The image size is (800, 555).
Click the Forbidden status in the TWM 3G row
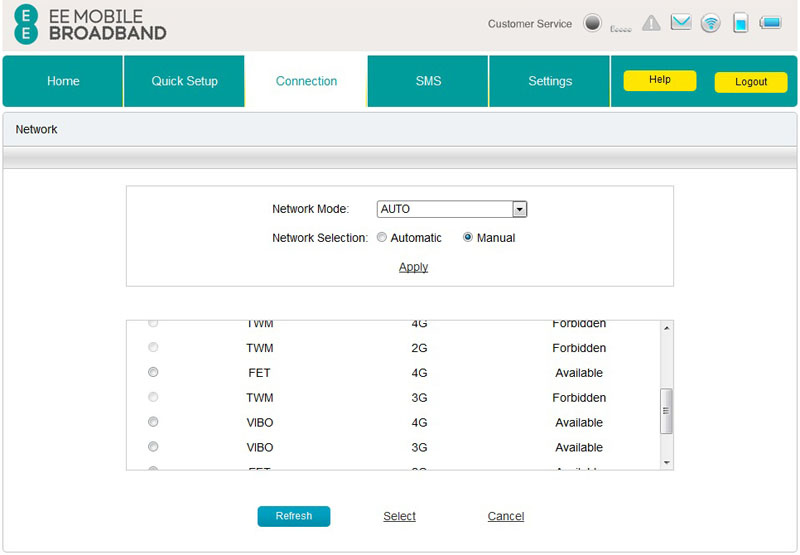(579, 397)
